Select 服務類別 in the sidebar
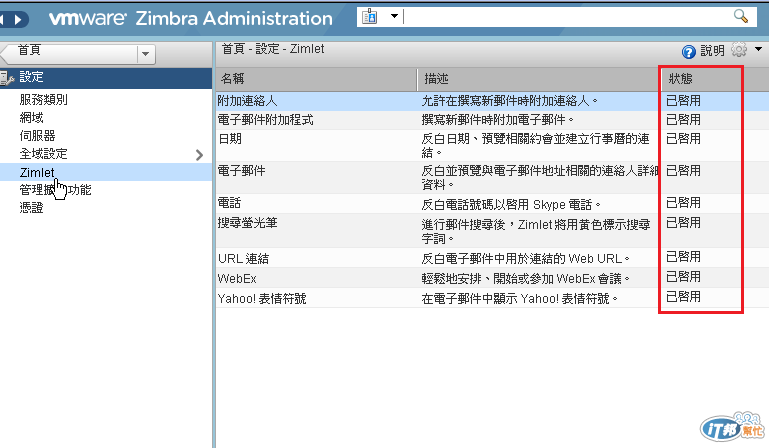The image size is (769, 448). click(x=43, y=100)
